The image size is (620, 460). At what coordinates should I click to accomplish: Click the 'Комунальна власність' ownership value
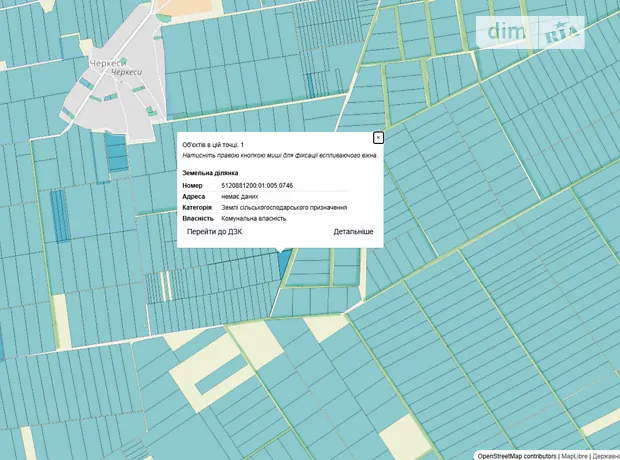coord(254,218)
